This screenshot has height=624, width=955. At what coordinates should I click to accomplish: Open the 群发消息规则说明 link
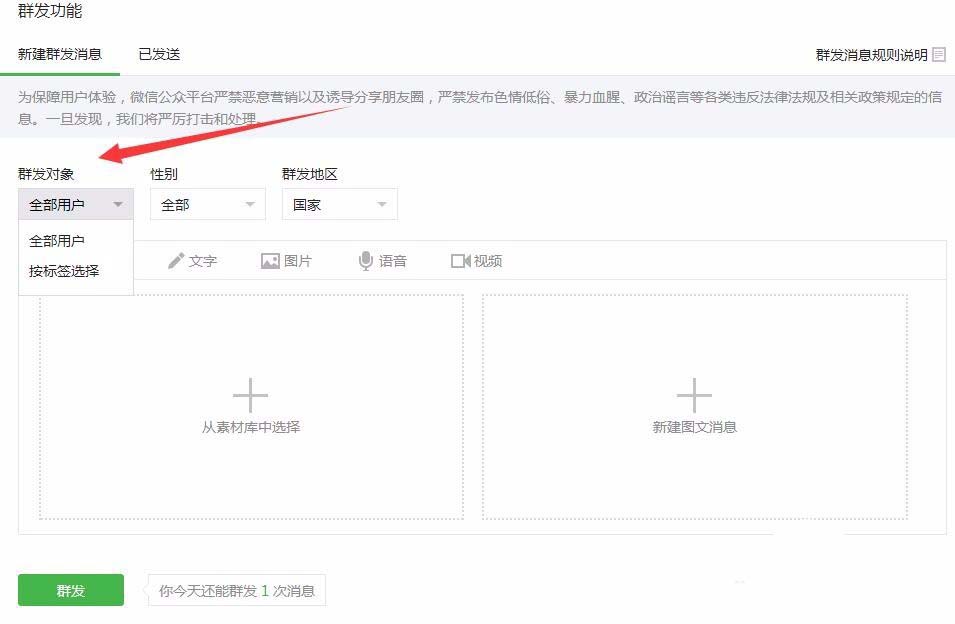click(872, 55)
